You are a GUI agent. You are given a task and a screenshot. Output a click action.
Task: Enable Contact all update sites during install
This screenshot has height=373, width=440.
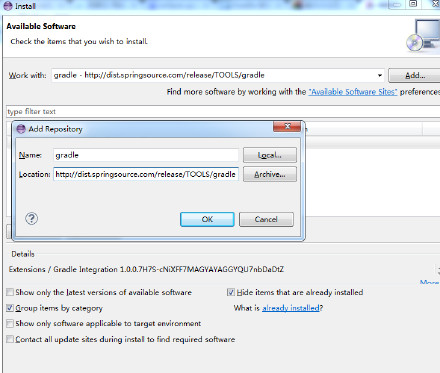pos(10,339)
